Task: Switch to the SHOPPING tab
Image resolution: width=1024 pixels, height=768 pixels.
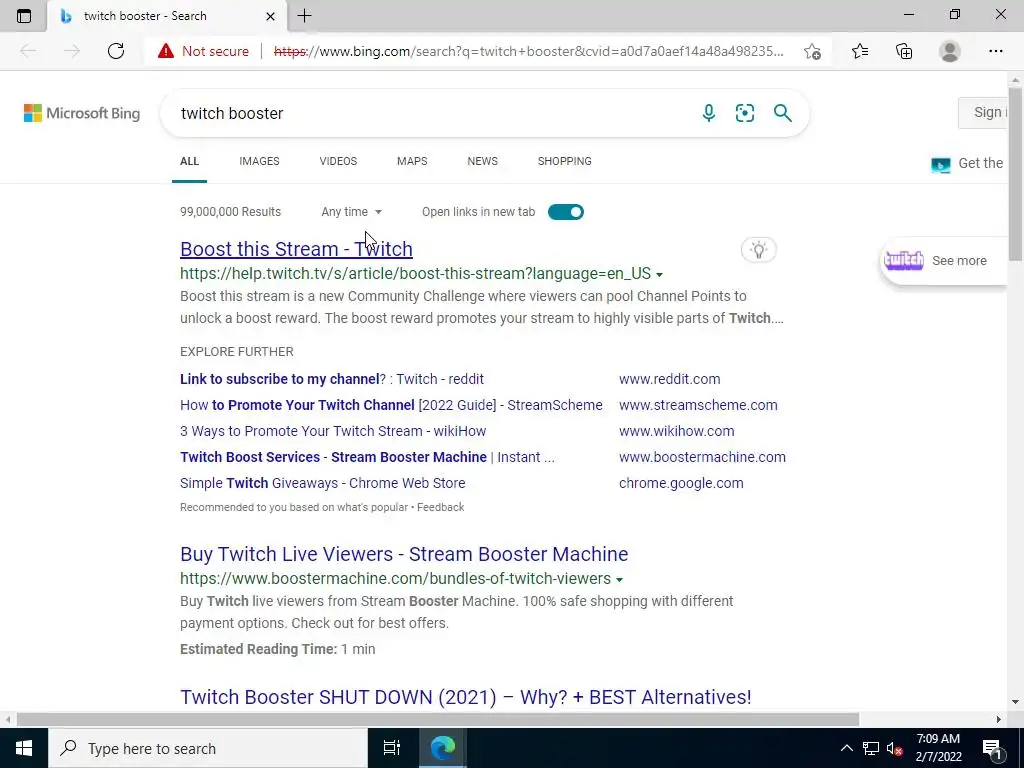Action: click(565, 161)
